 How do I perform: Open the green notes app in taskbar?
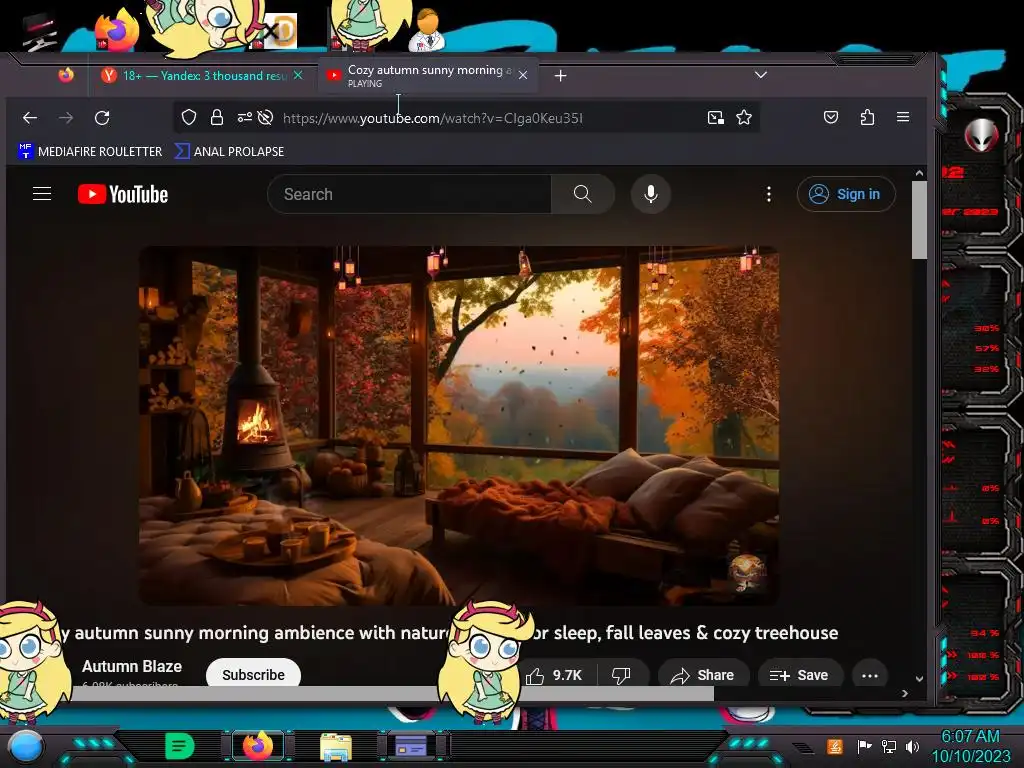click(180, 746)
